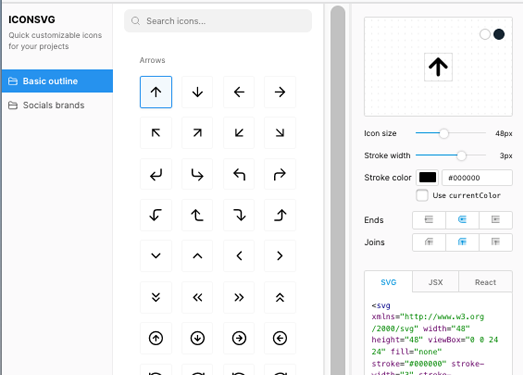Viewport: 523px width, 375px height.
Task: Select the circled arrow down icon
Action: tap(197, 338)
